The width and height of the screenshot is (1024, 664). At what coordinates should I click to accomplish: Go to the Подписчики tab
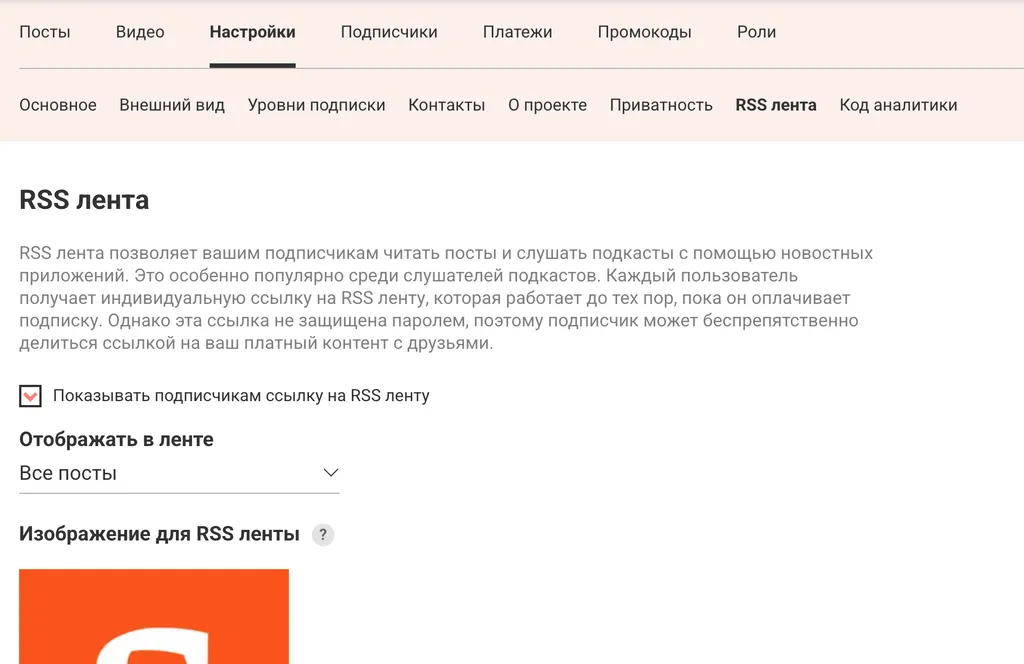coord(389,32)
